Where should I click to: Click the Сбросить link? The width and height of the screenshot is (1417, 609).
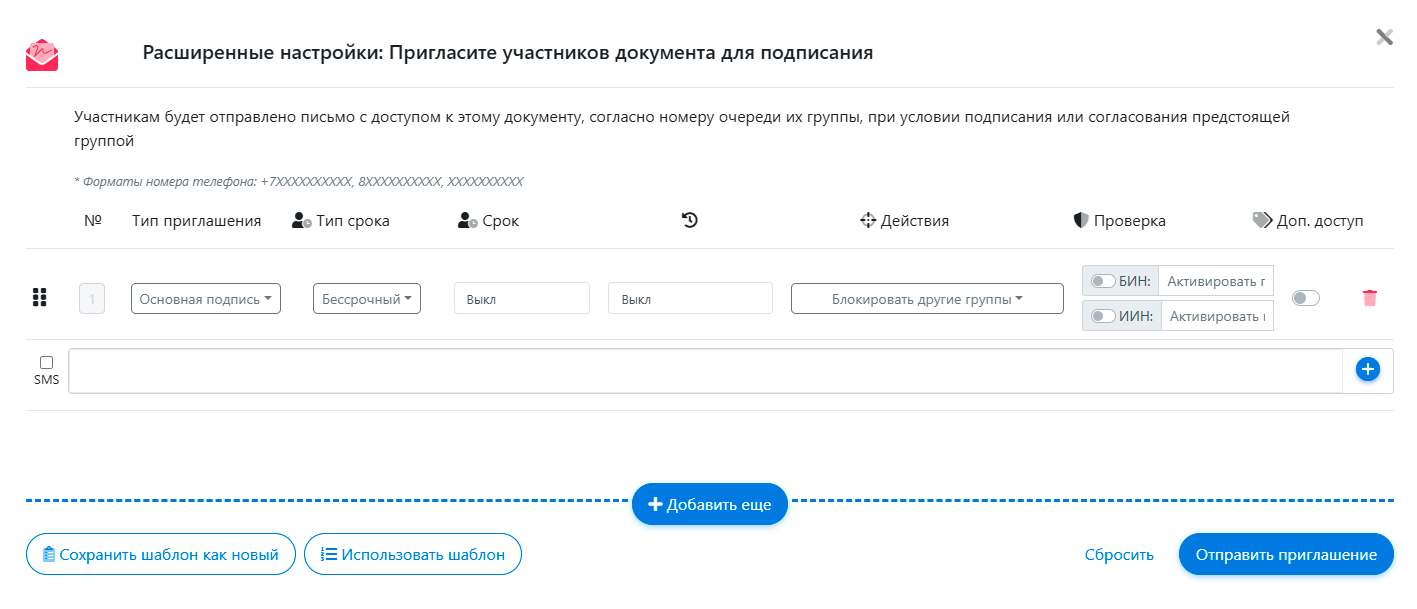(x=1119, y=554)
